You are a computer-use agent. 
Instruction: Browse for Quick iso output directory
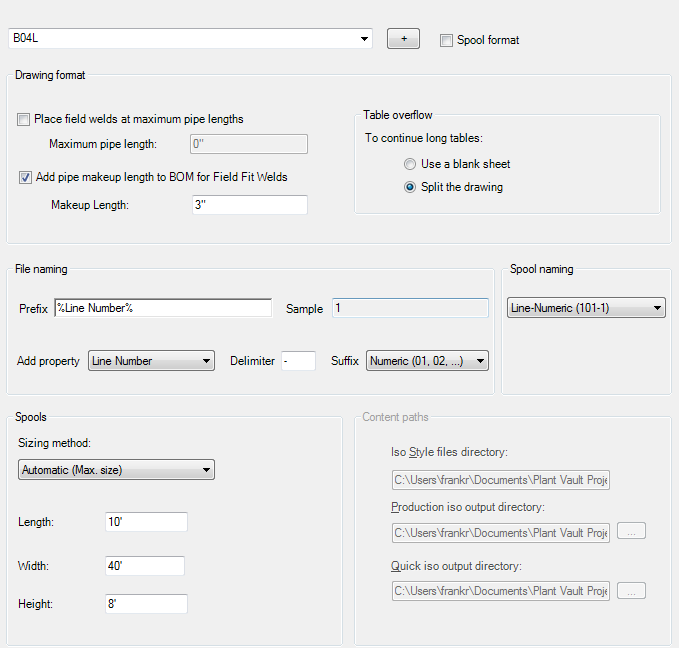coord(631,591)
